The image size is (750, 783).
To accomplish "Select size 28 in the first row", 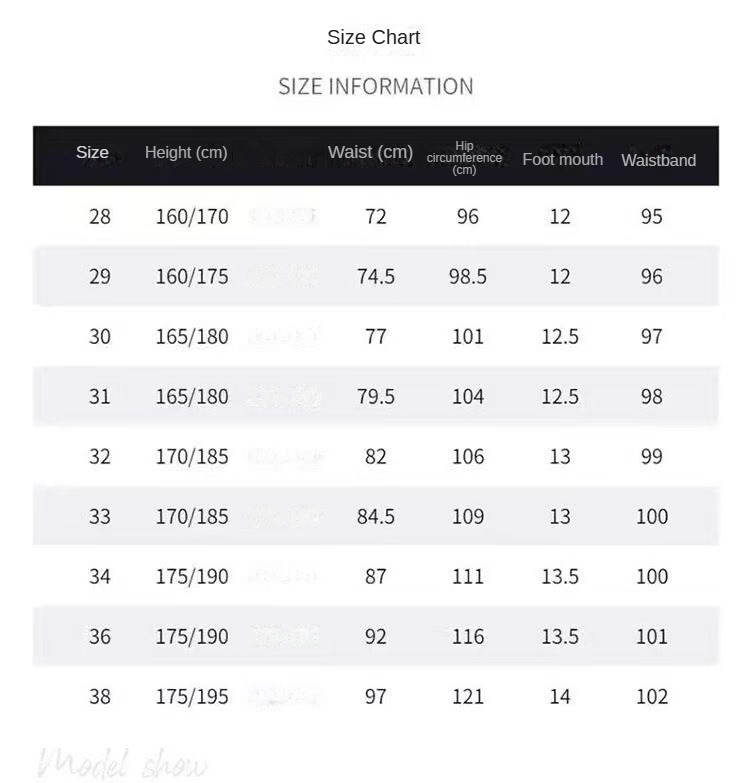I will point(100,216).
